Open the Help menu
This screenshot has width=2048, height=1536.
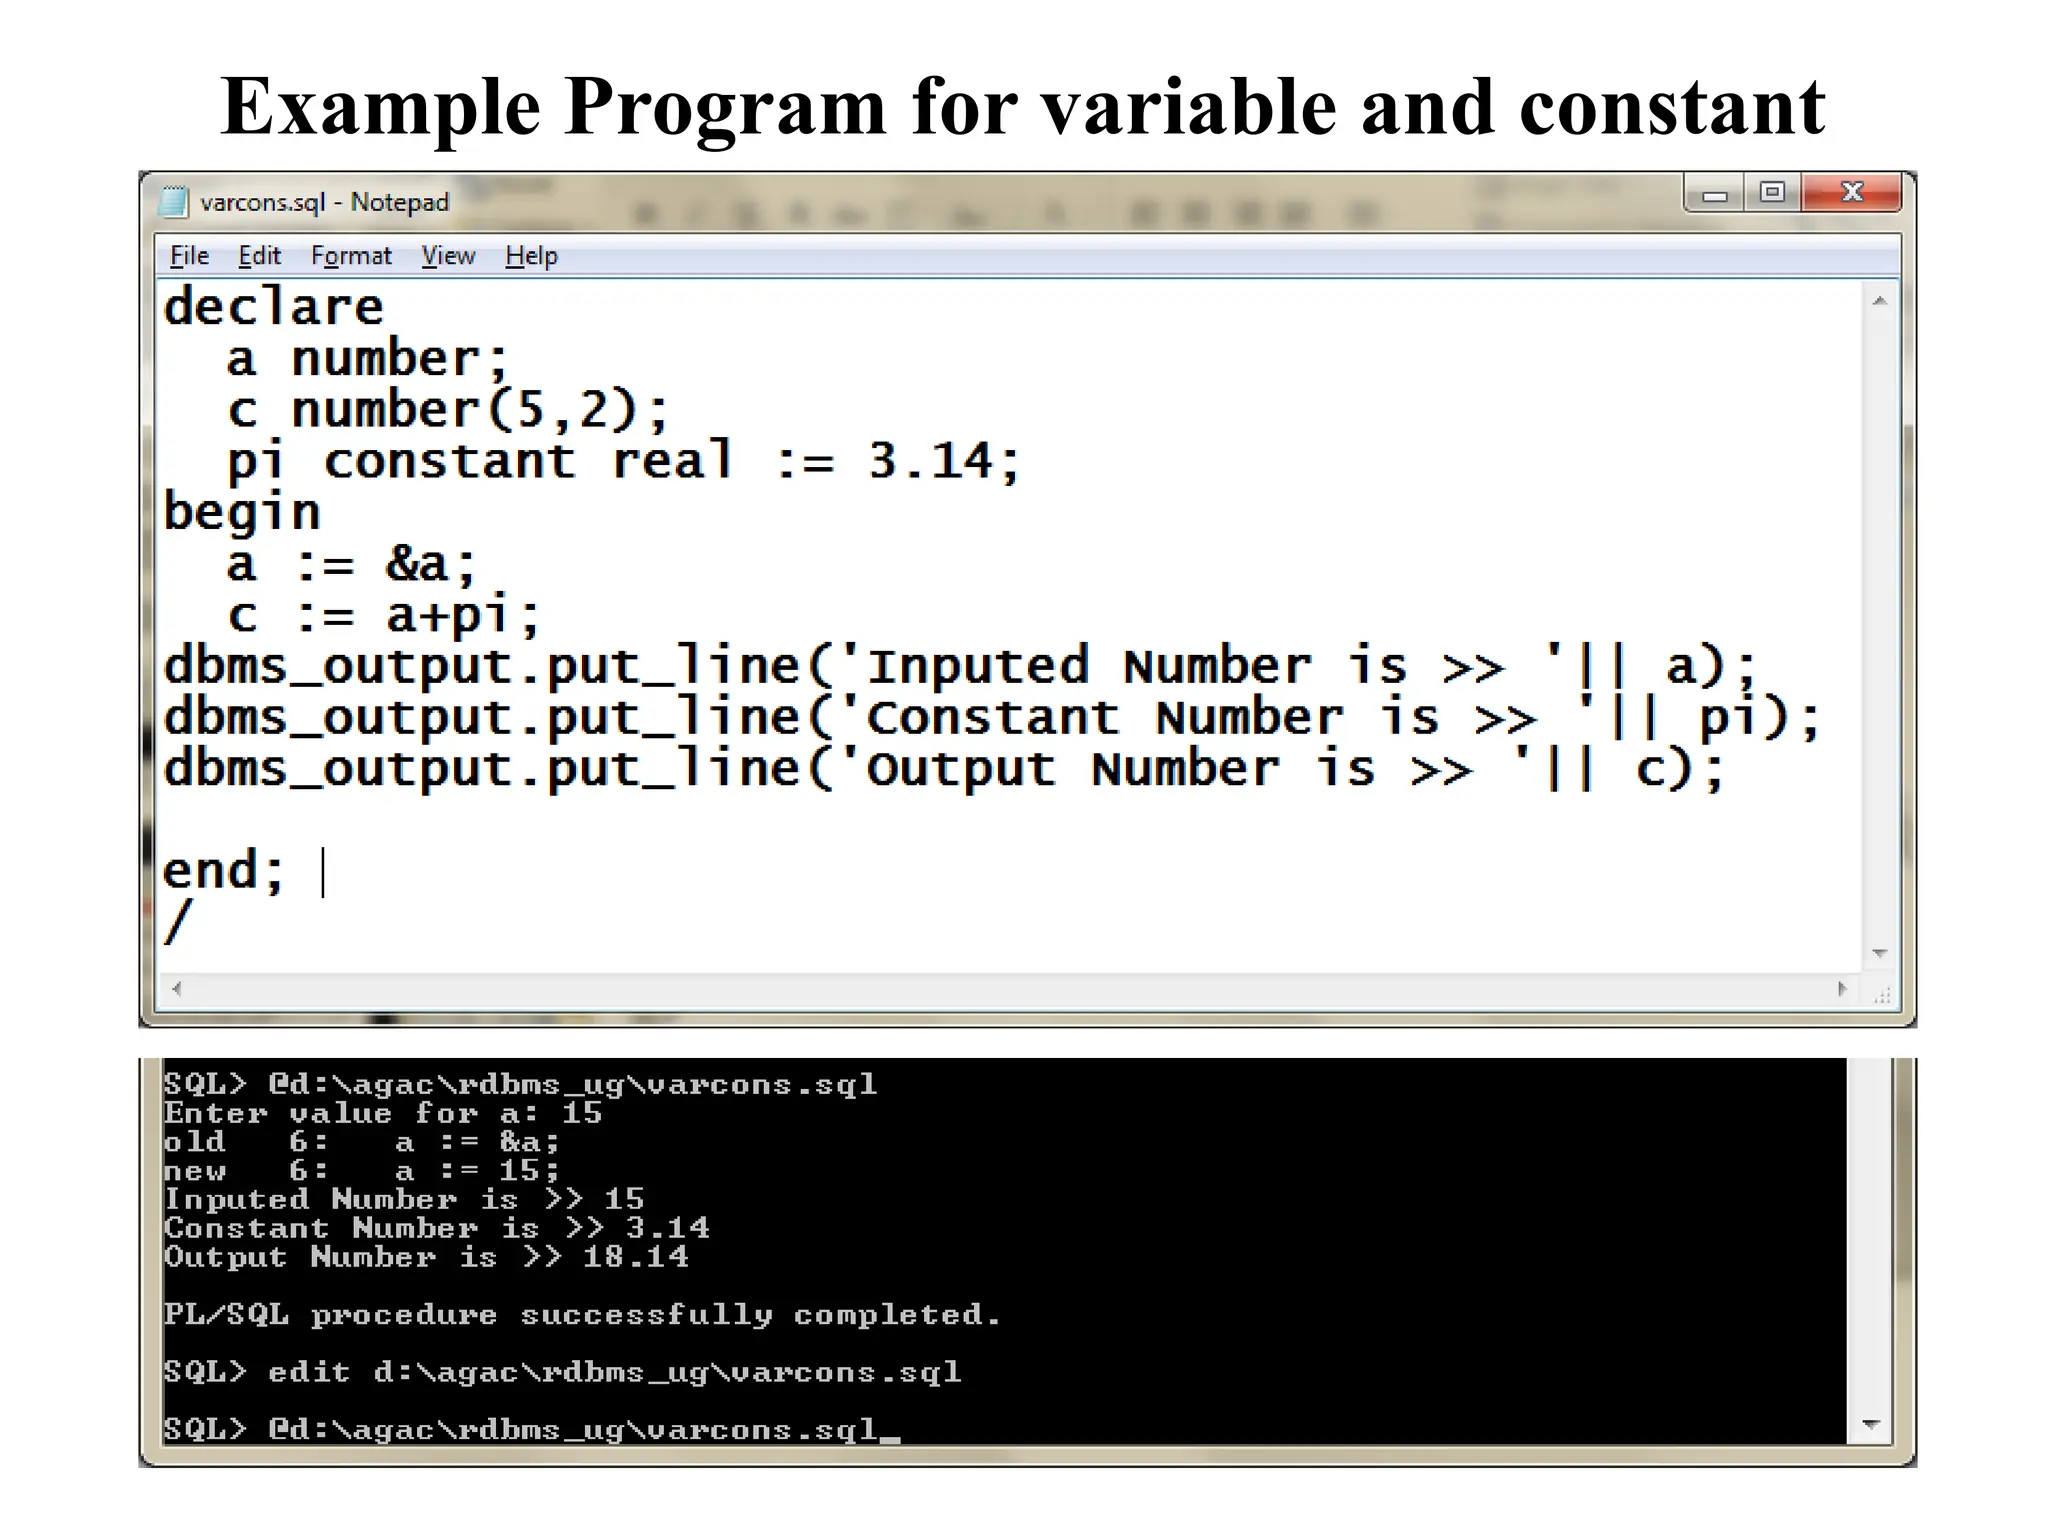pyautogui.click(x=531, y=256)
